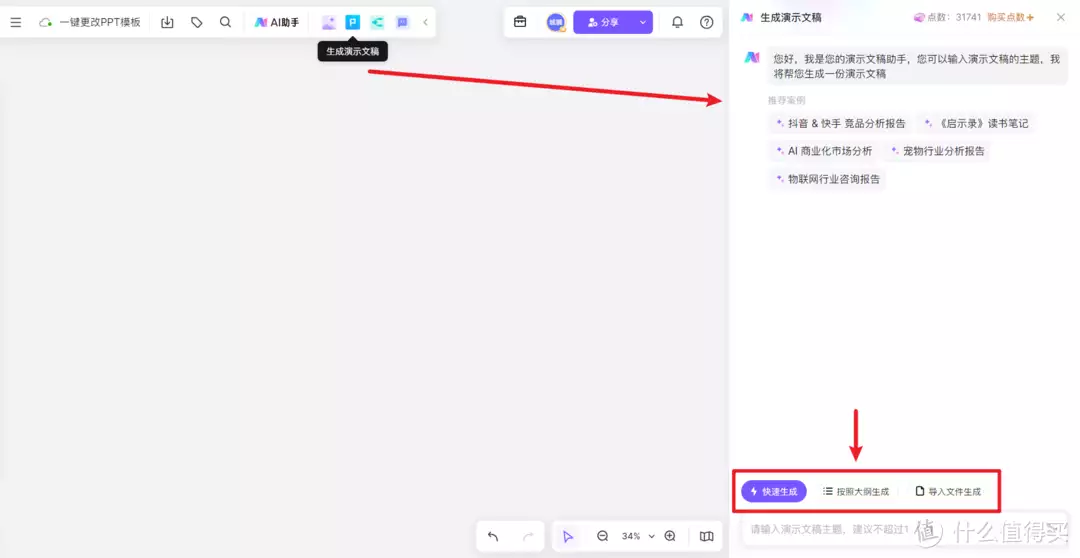Click the redo arrow icon
Screen dimensions: 1080x558
coord(528,536)
